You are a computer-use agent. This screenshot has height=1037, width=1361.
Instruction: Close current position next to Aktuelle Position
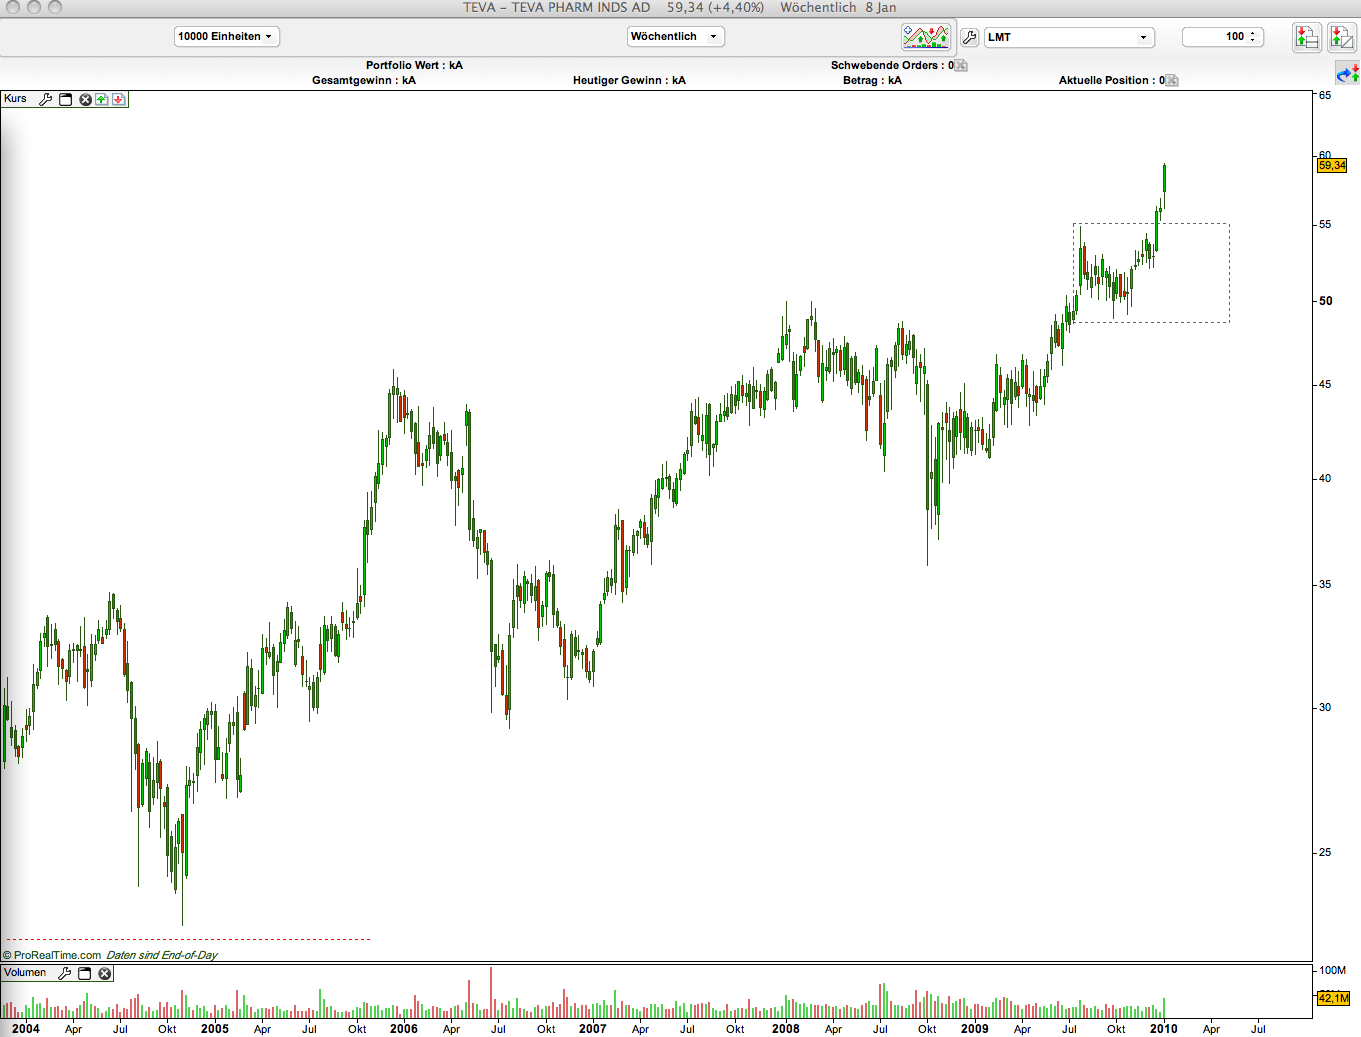pyautogui.click(x=1172, y=80)
